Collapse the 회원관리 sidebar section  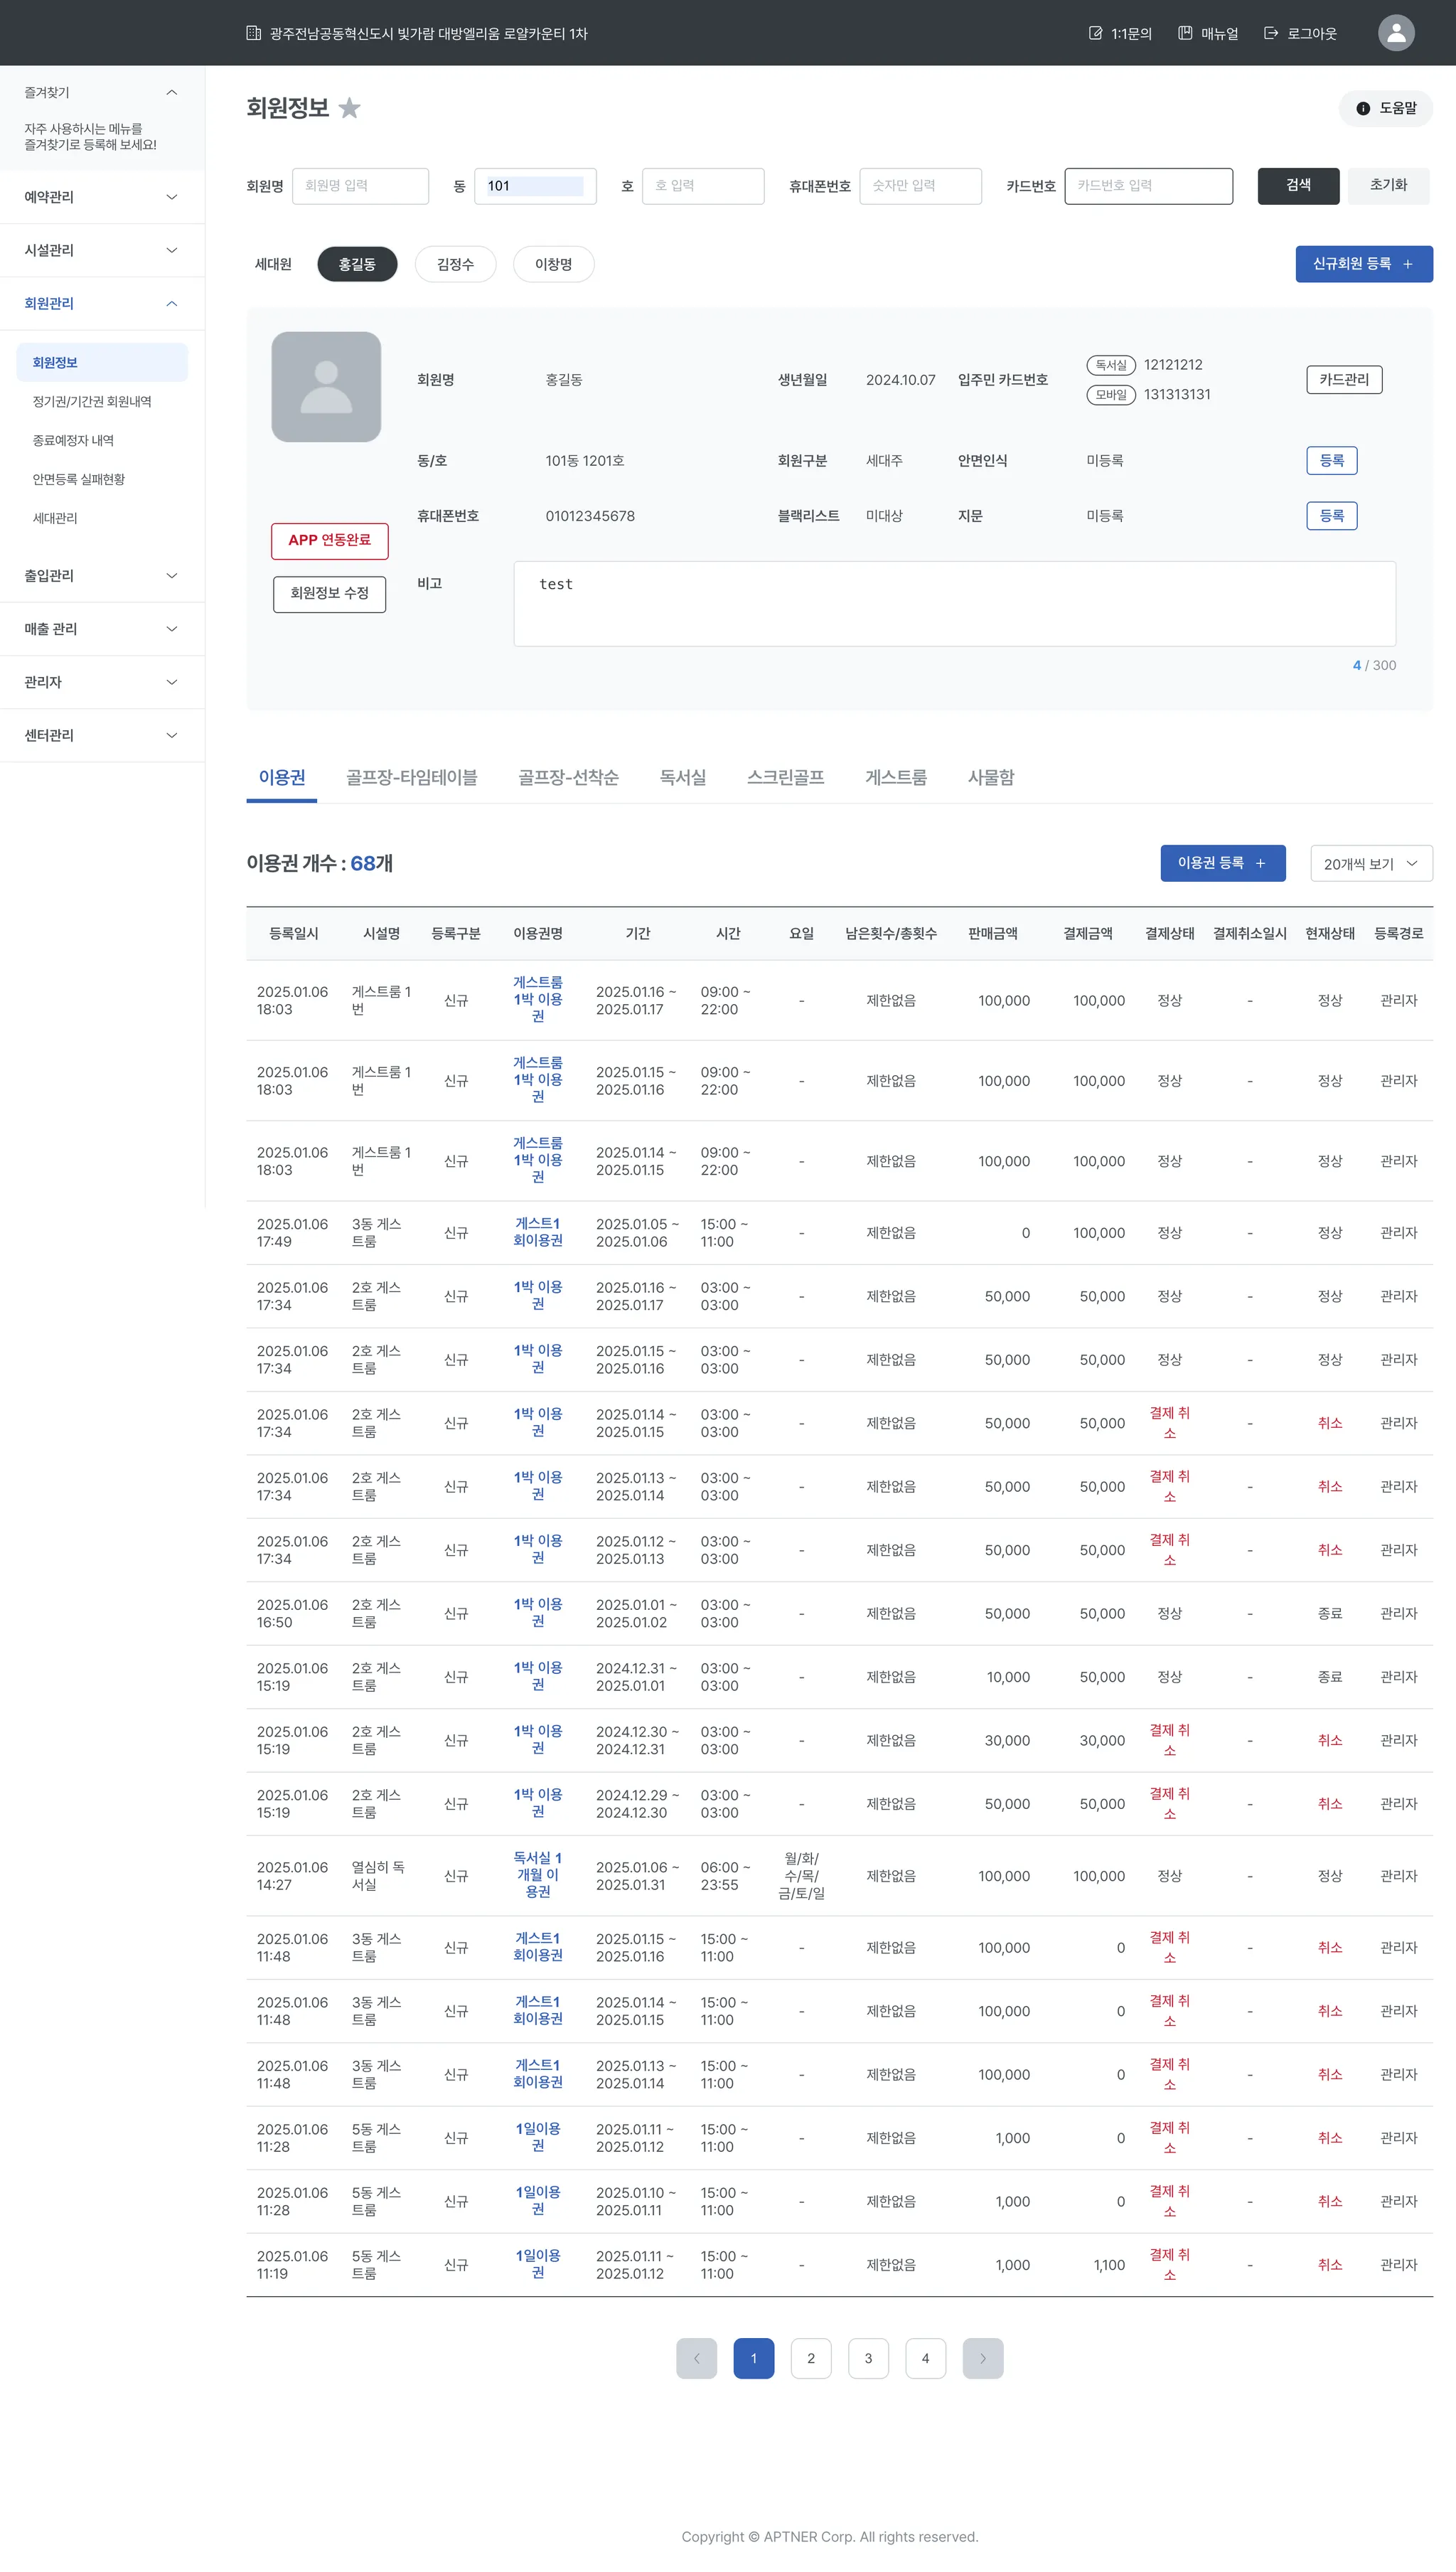click(x=171, y=303)
